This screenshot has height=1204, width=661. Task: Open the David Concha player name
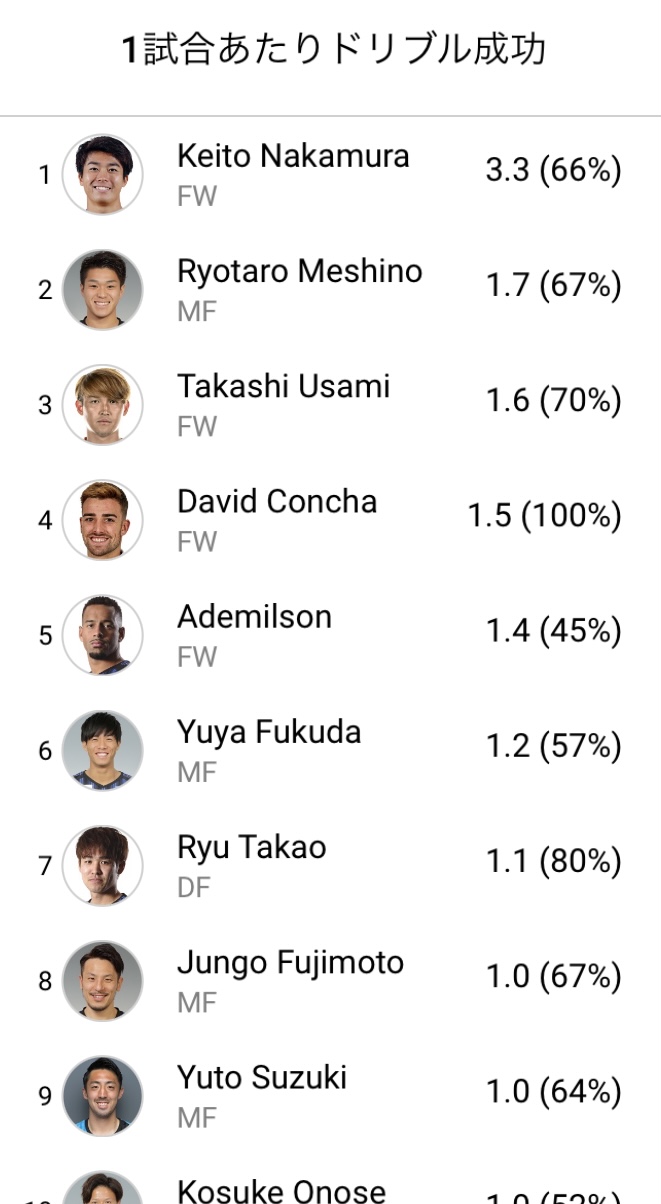(277, 501)
